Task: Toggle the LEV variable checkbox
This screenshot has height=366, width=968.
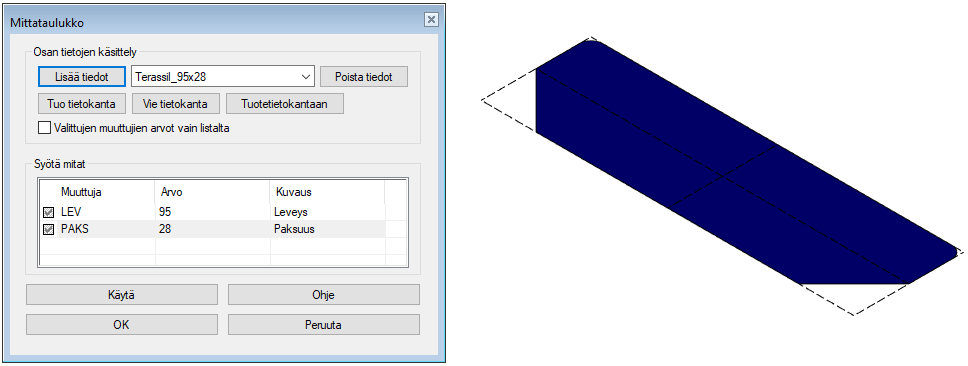Action: [48, 212]
